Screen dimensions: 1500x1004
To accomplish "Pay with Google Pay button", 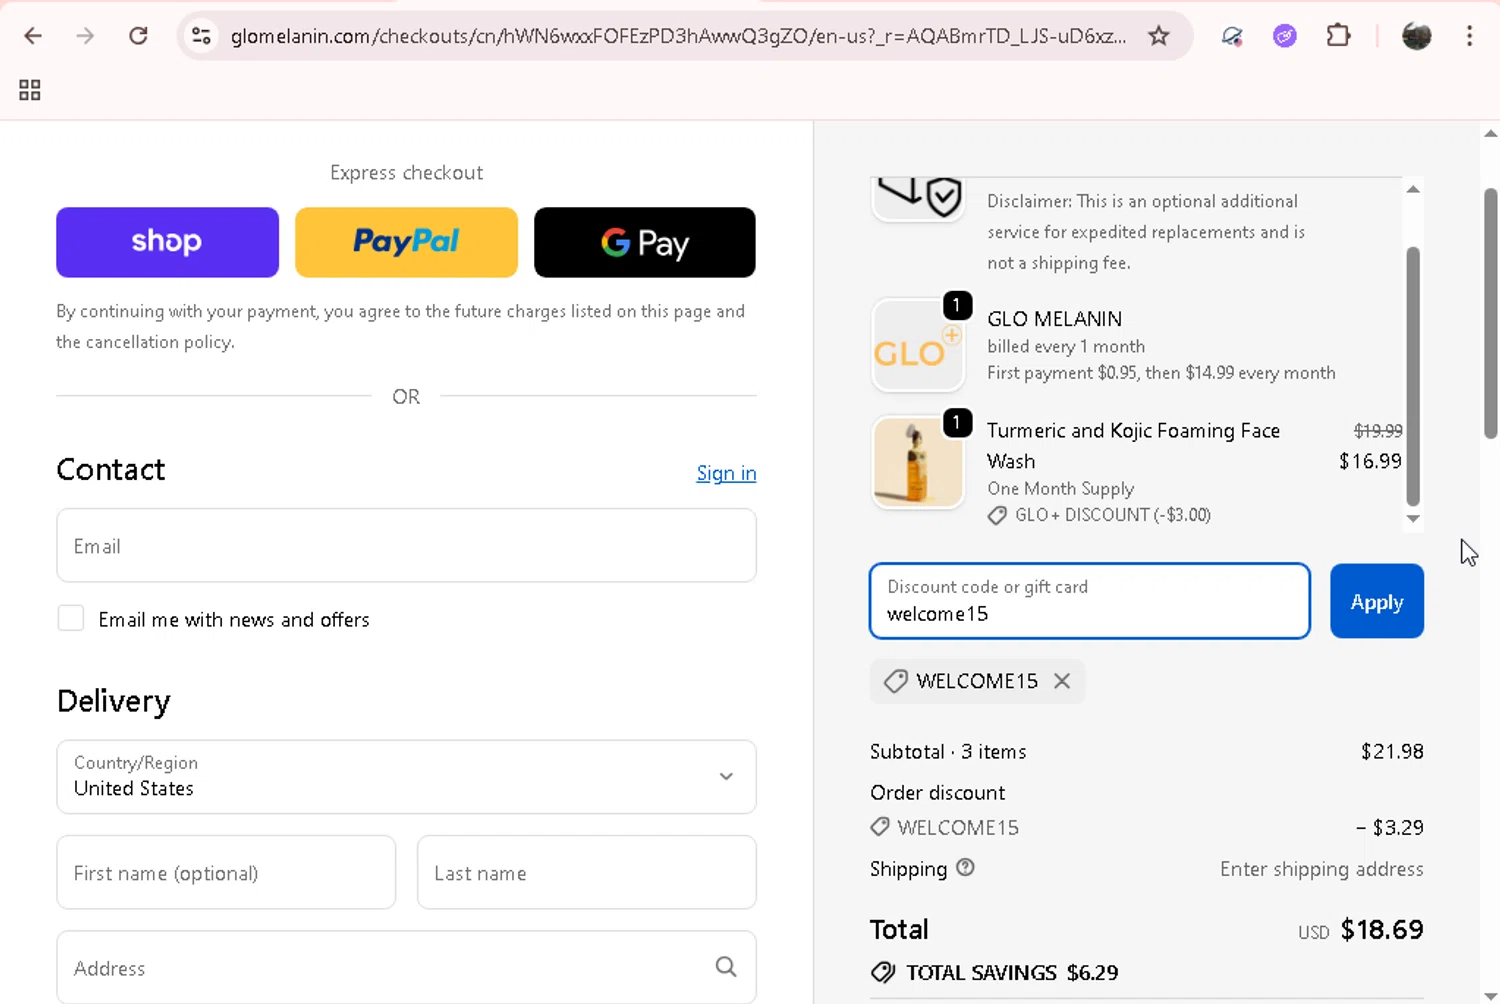I will pos(645,242).
